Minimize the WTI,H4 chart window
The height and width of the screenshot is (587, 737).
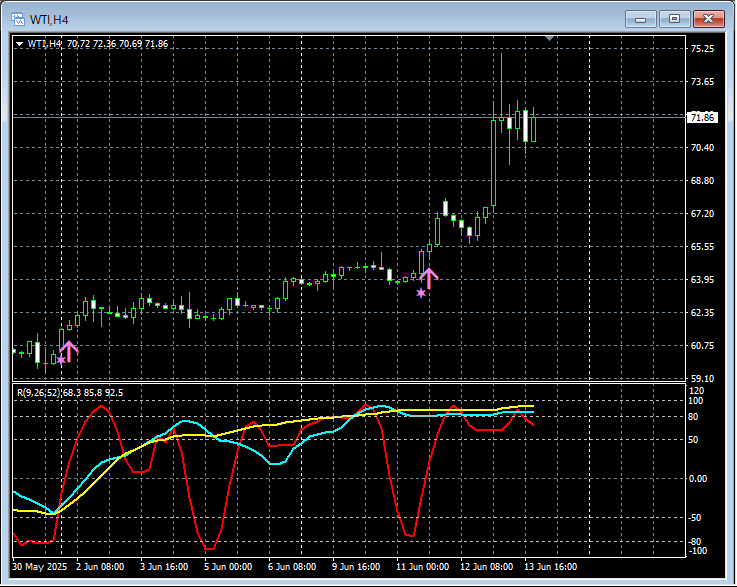point(643,19)
